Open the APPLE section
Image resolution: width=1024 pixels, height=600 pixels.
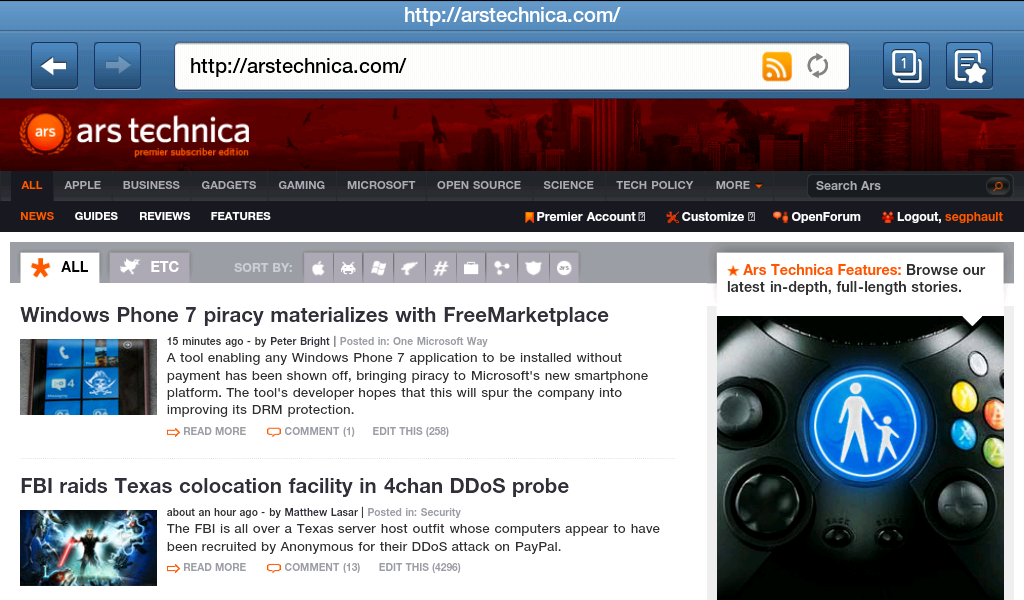pos(82,185)
